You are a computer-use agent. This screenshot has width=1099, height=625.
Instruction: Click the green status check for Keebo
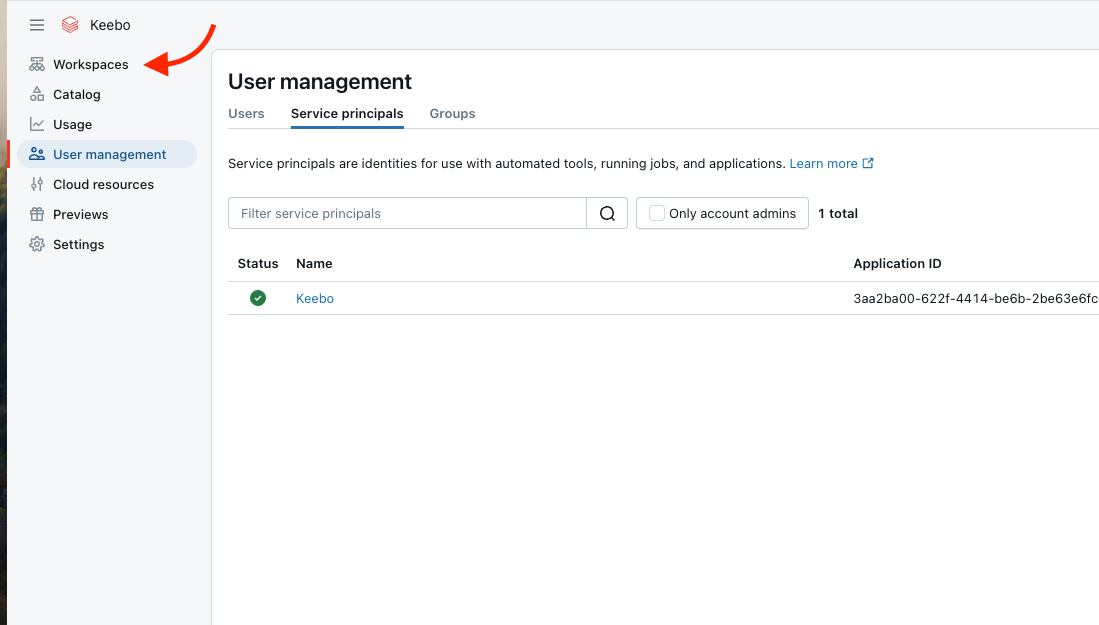click(x=257, y=297)
